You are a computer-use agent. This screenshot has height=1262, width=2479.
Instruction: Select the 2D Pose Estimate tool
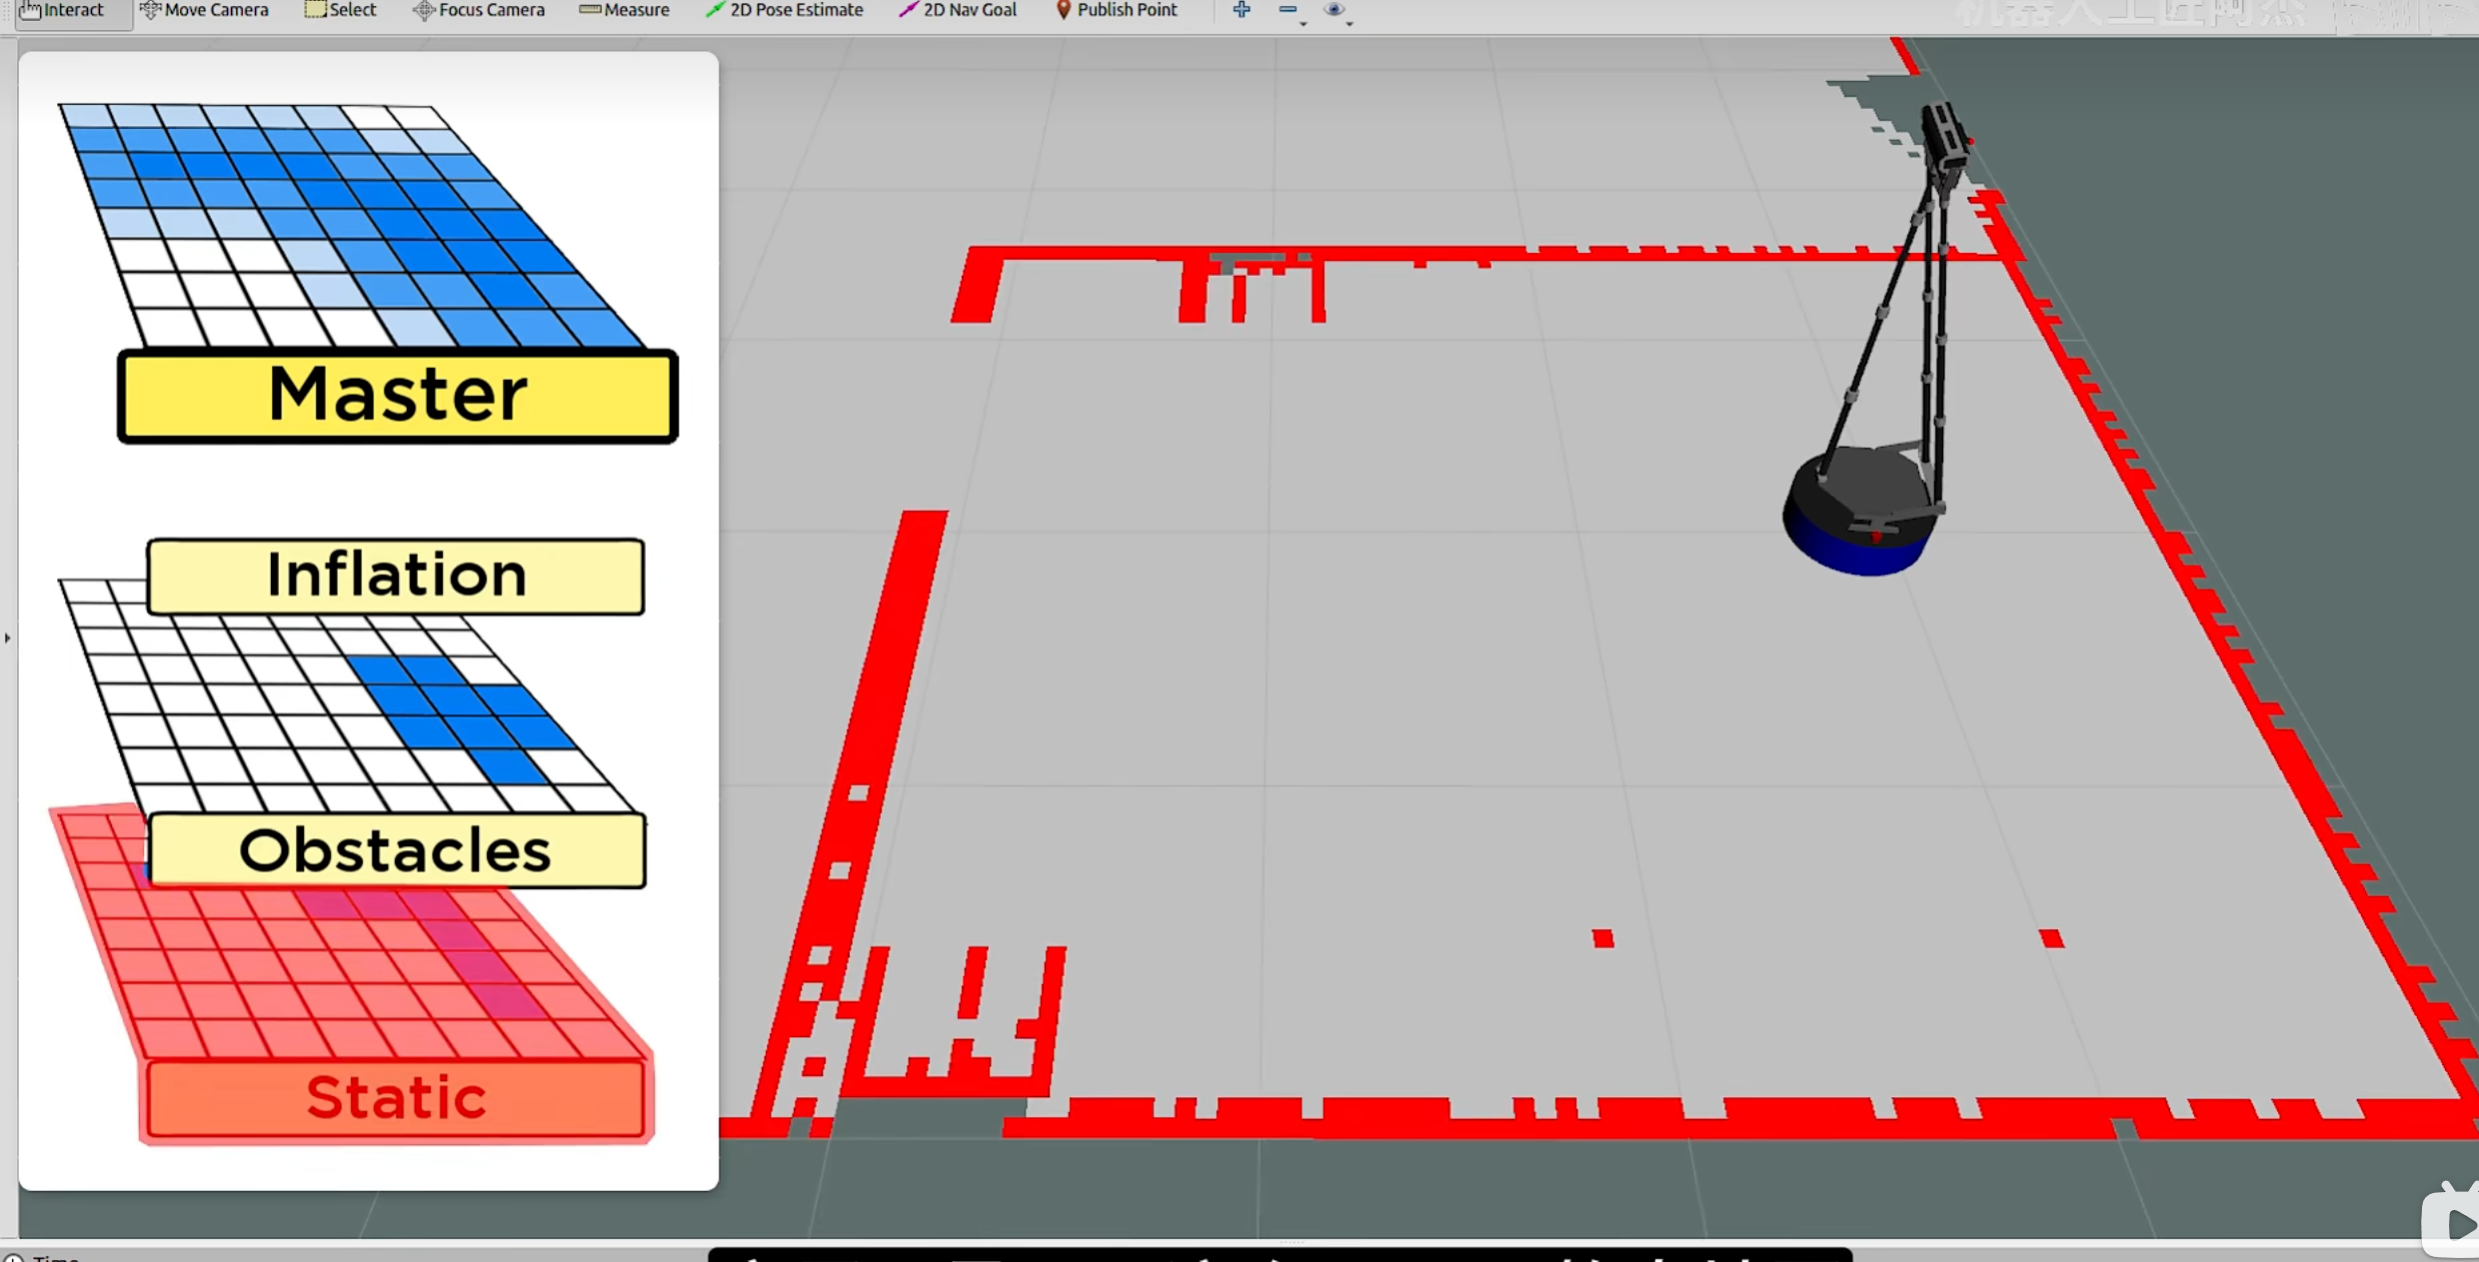pos(784,10)
